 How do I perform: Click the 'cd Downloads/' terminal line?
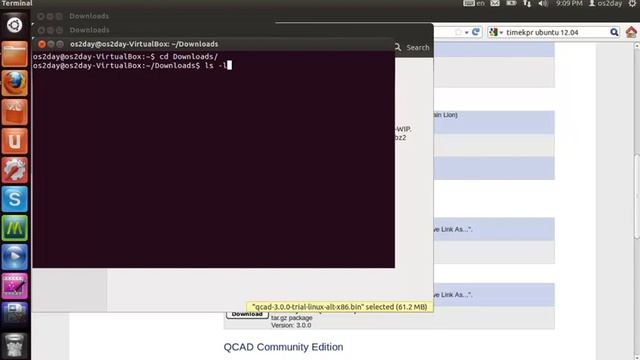(126, 56)
